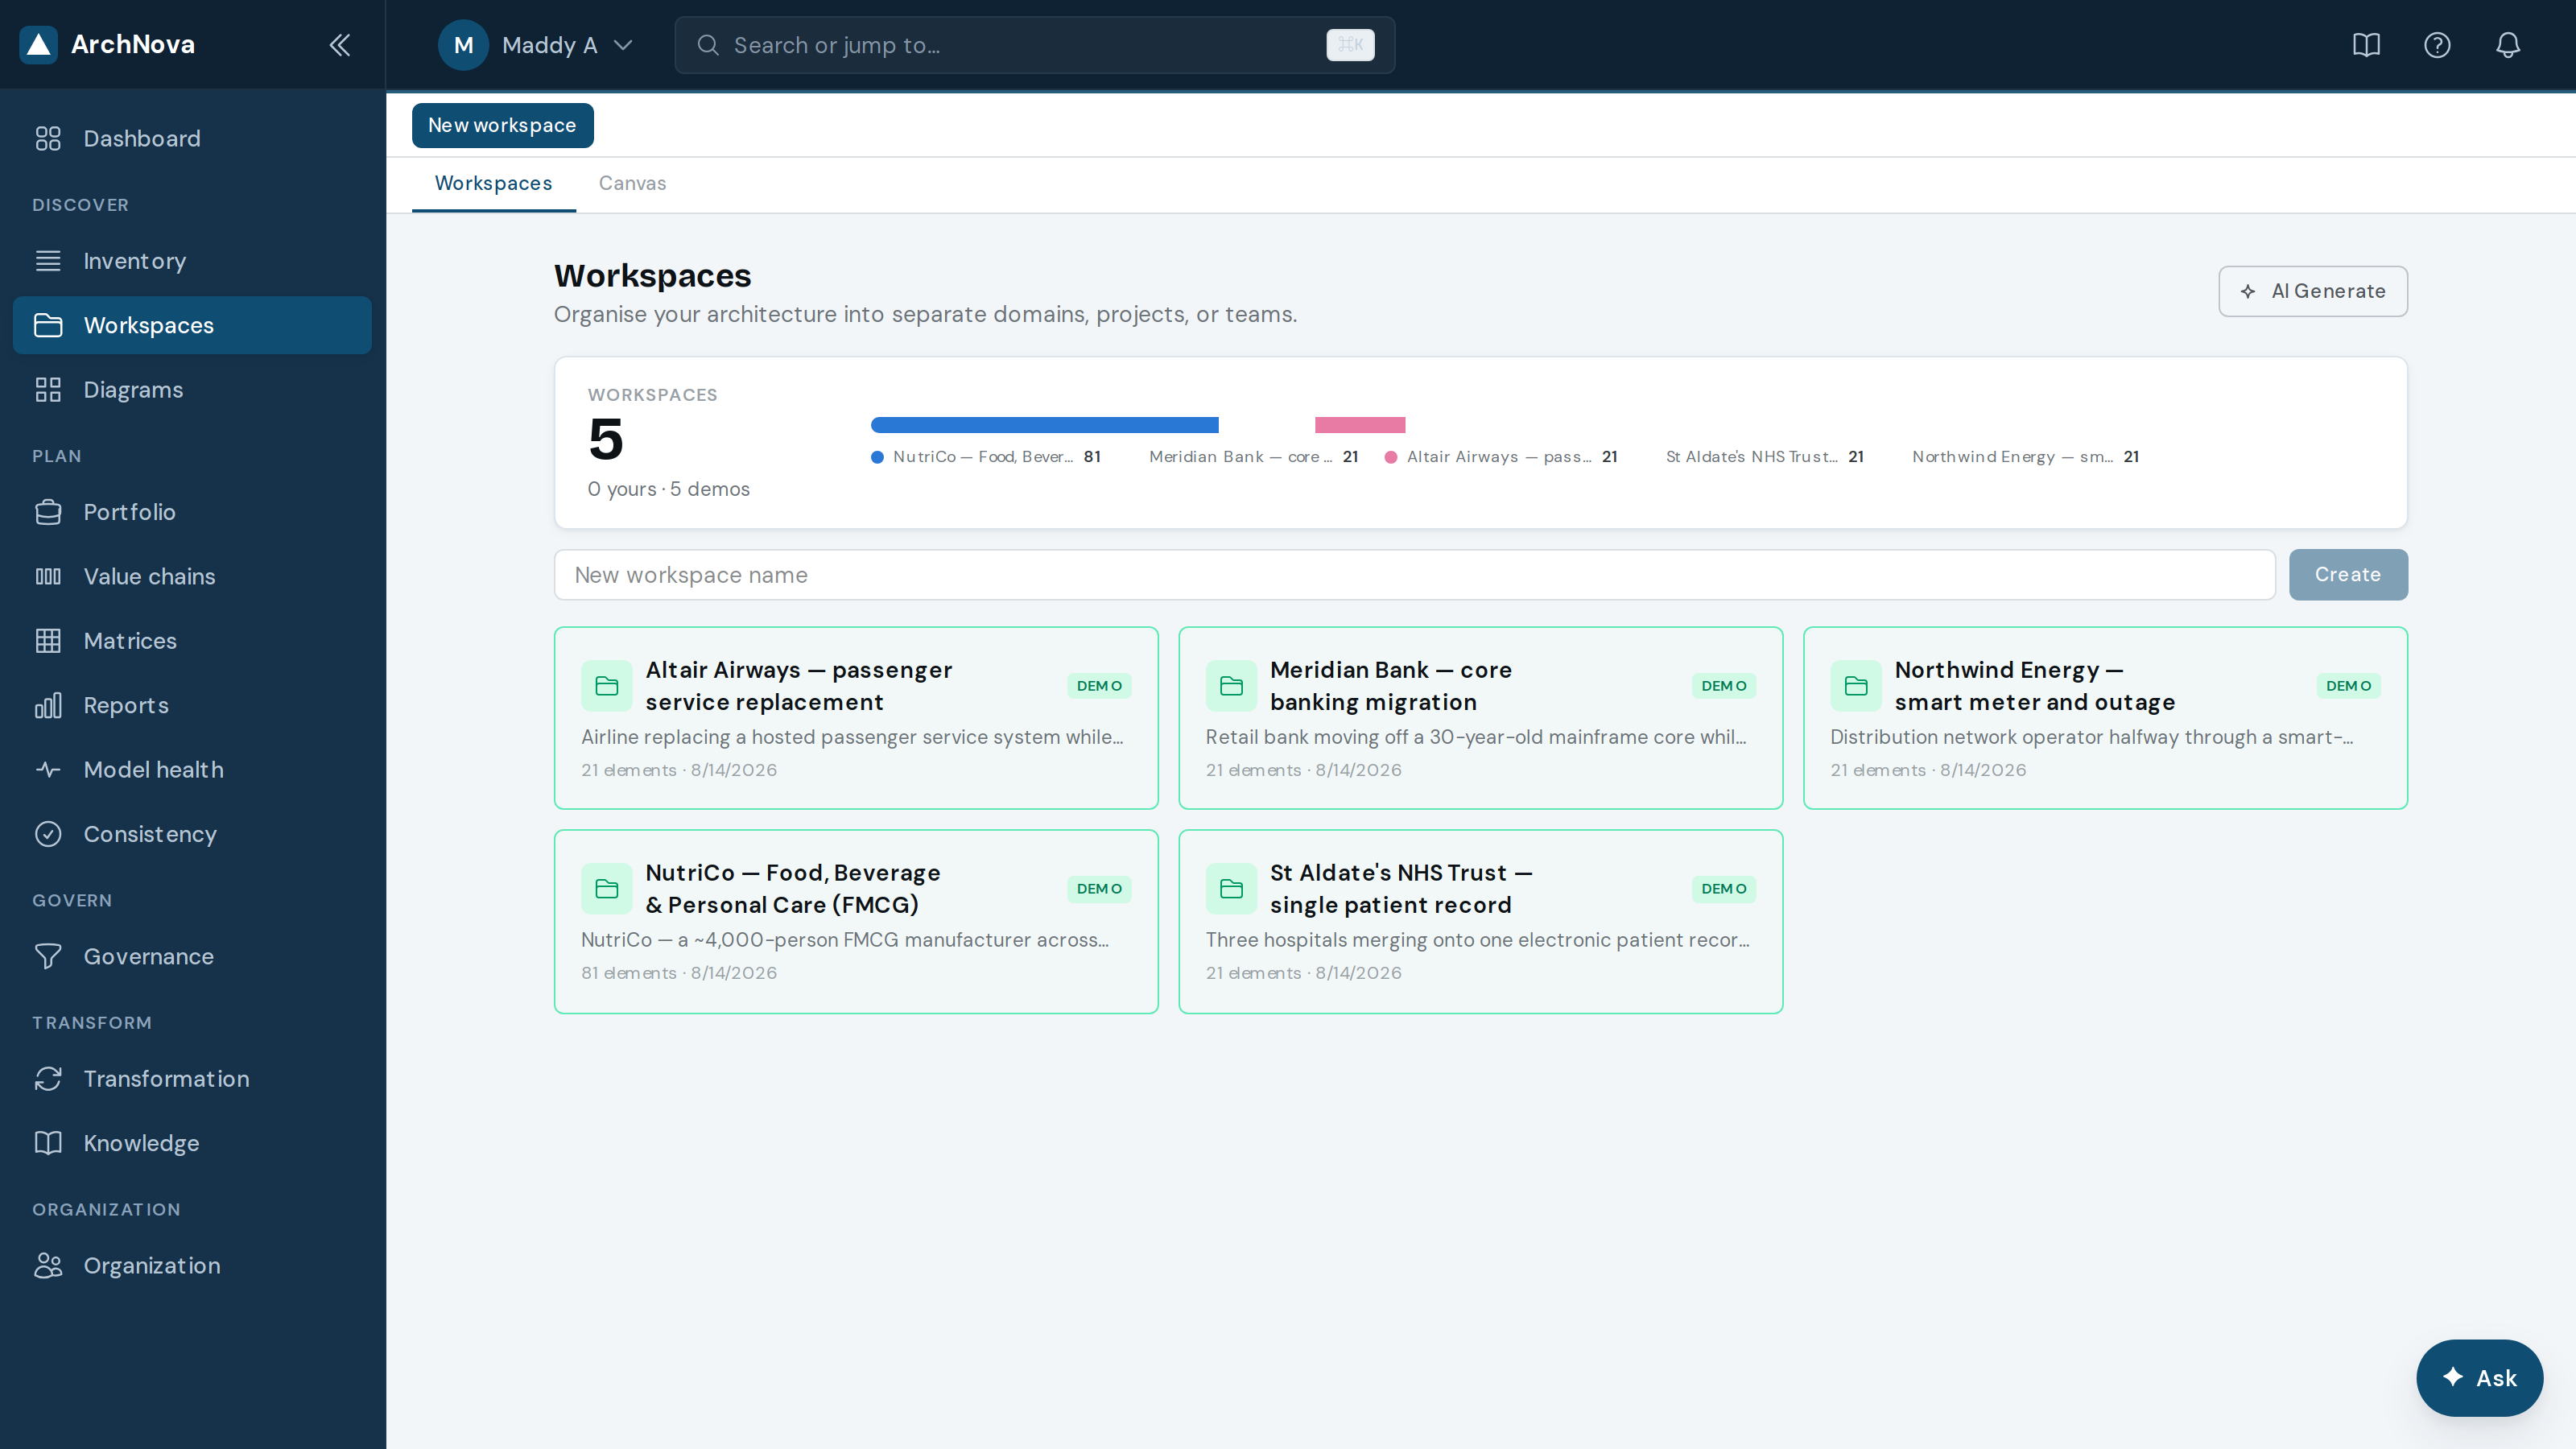Click the Inventory list icon
The height and width of the screenshot is (1449, 2576).
pos(48,261)
